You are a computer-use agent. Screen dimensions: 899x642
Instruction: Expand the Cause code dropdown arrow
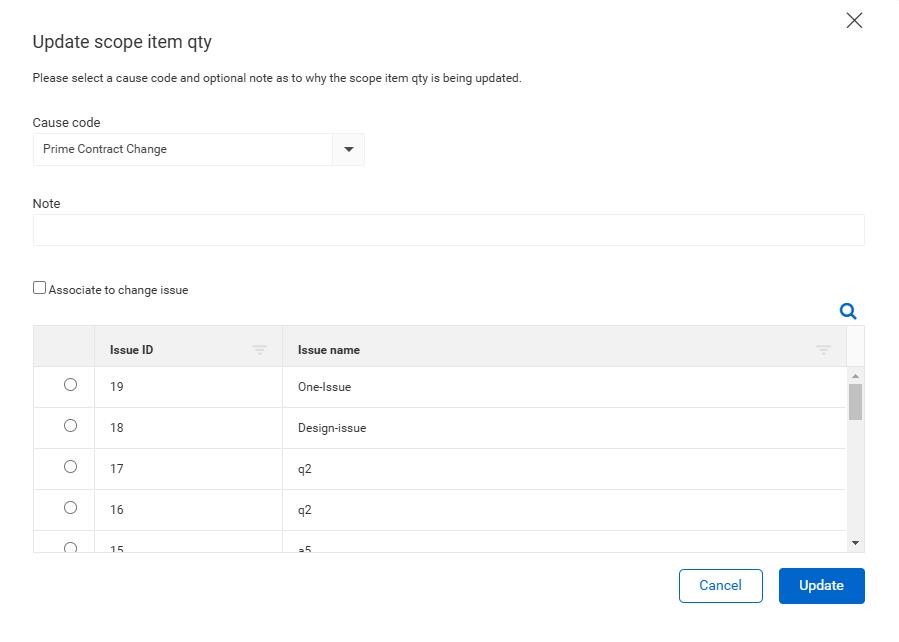coord(349,149)
